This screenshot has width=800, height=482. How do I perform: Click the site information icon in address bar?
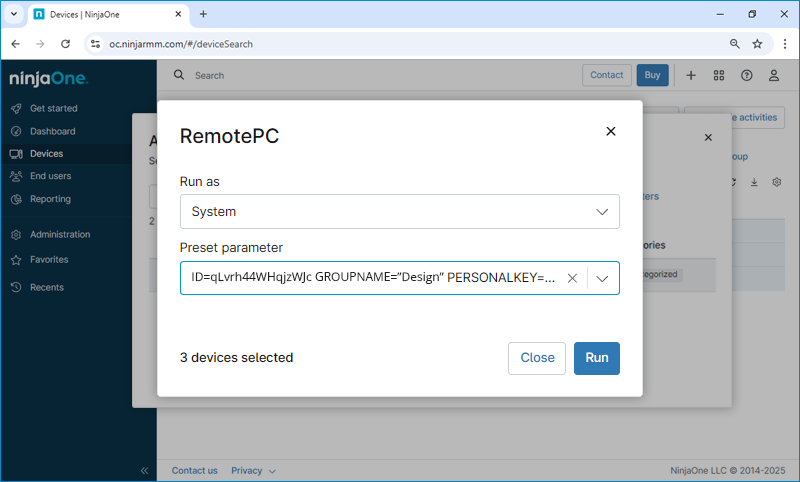95,44
